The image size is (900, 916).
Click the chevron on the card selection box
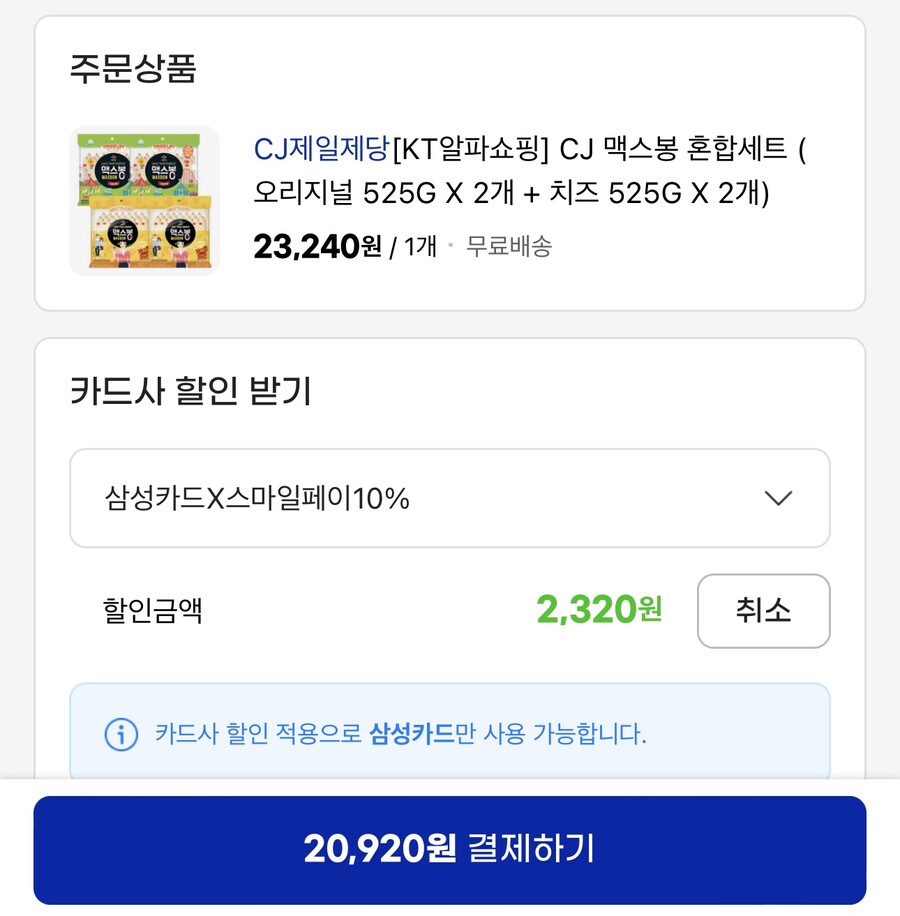coord(779,498)
